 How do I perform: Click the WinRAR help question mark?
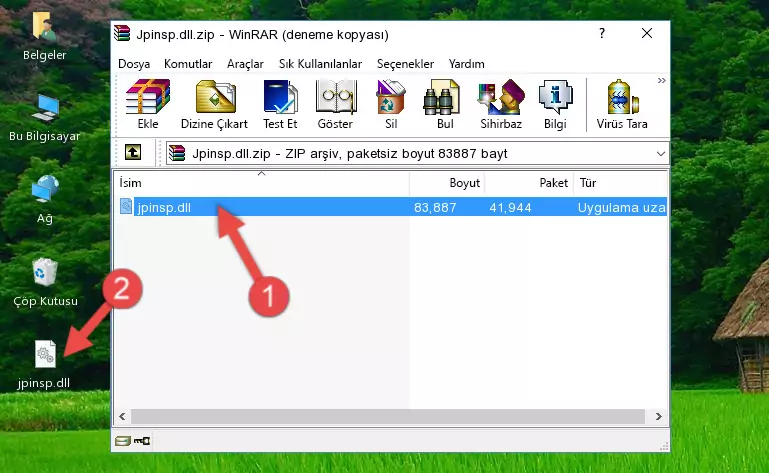(602, 33)
